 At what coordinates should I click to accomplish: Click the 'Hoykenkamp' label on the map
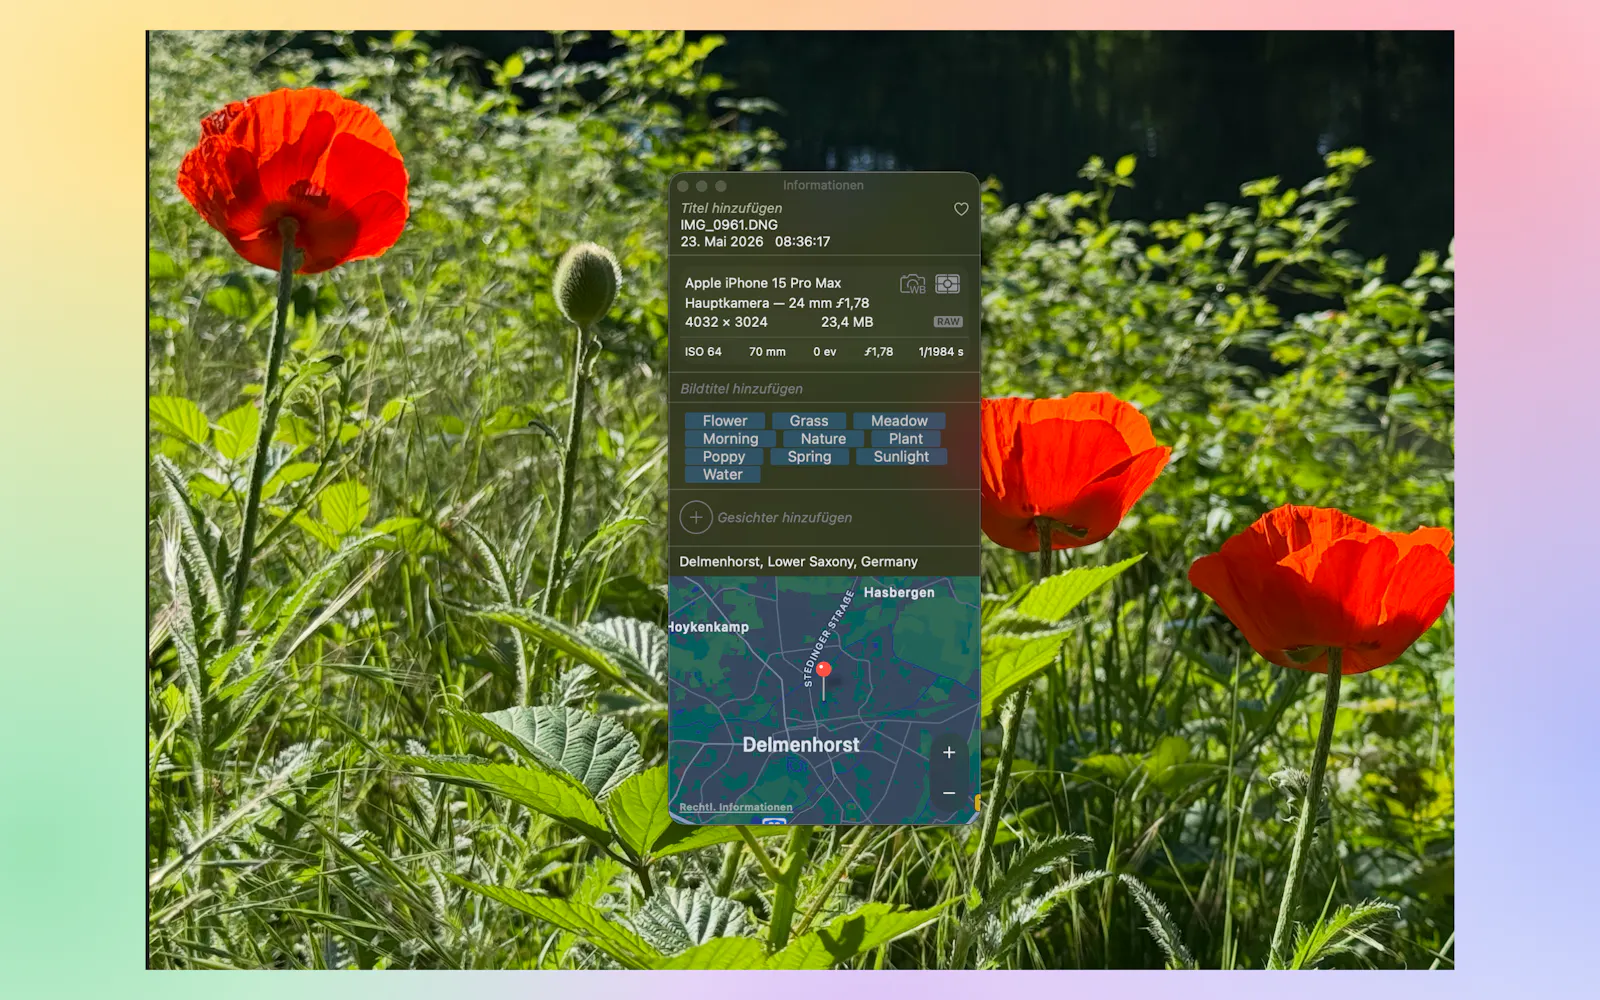coord(709,627)
